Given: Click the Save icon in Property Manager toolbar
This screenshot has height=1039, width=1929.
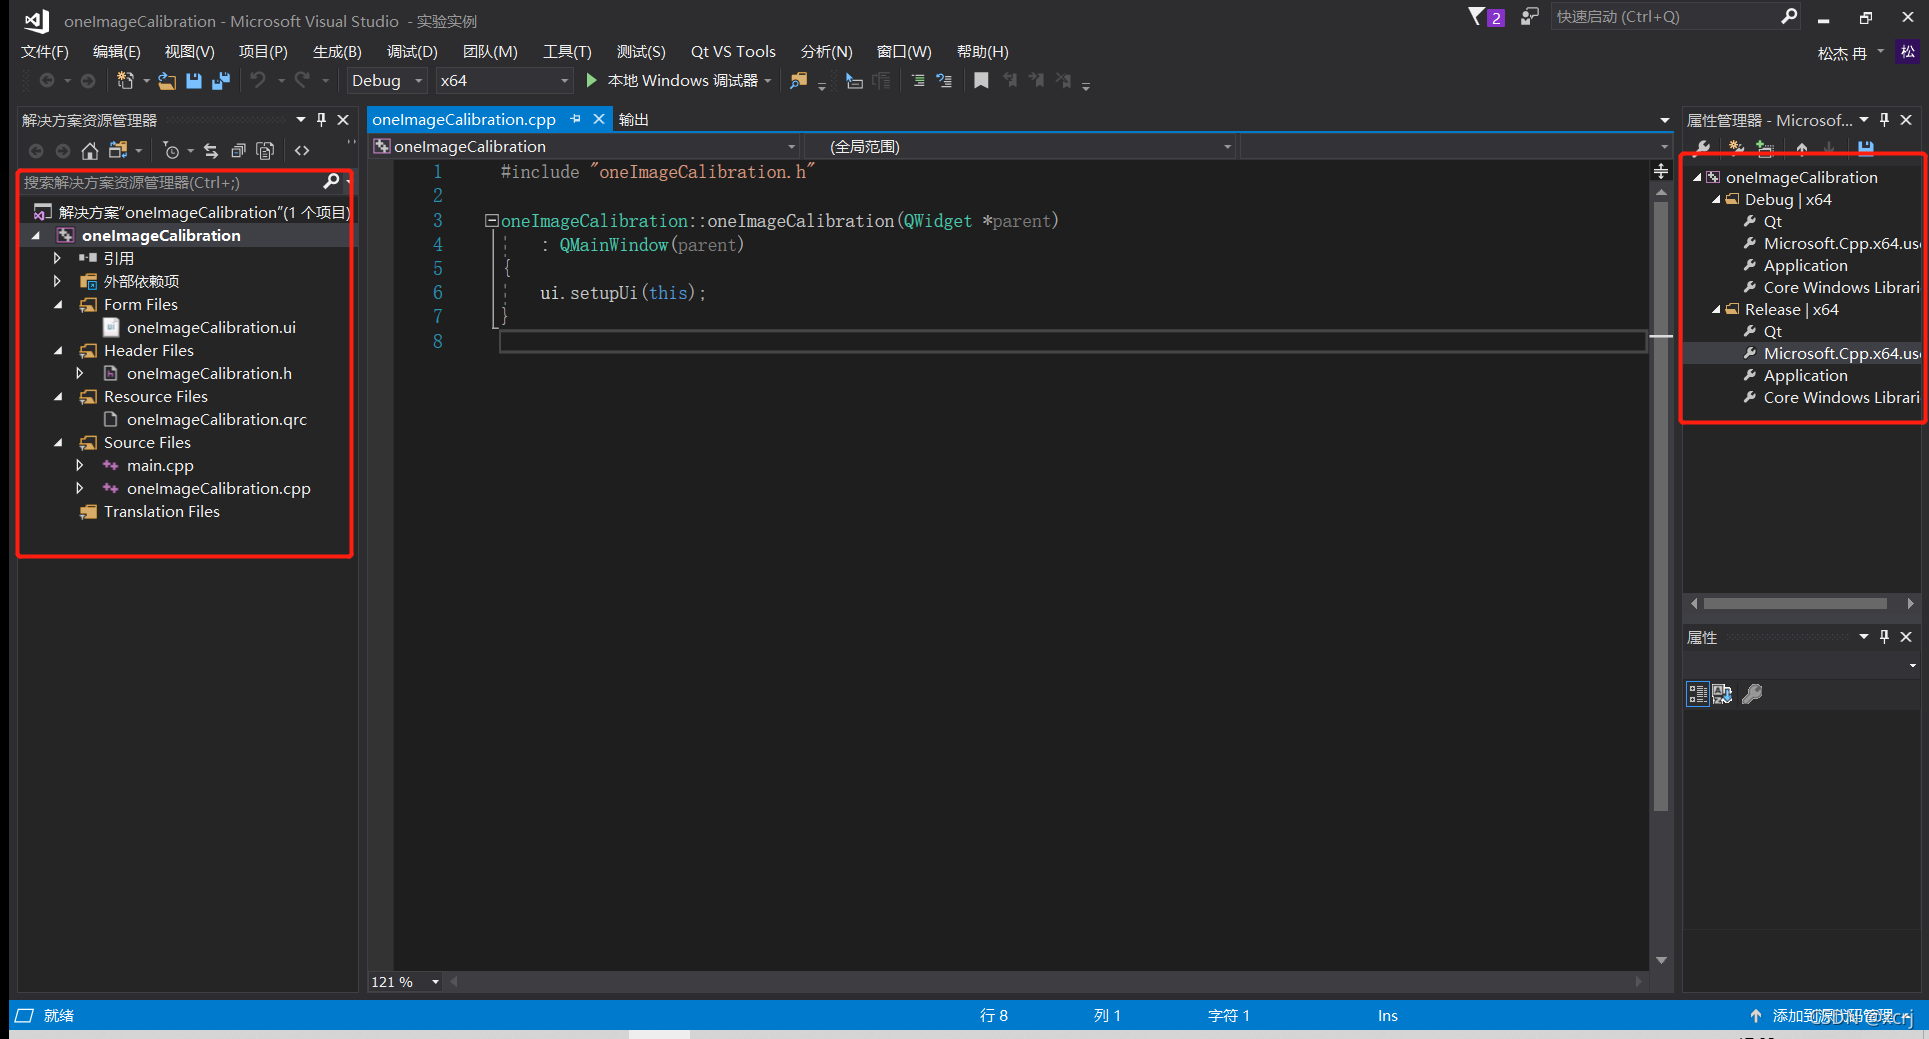Looking at the screenshot, I should (x=1866, y=148).
